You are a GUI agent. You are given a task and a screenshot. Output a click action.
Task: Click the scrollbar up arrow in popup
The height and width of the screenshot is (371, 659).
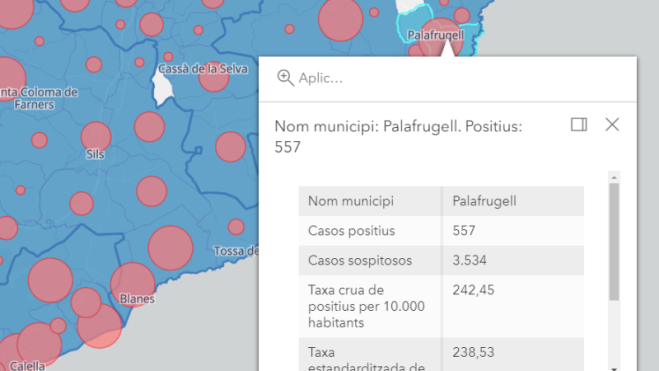coord(614,177)
